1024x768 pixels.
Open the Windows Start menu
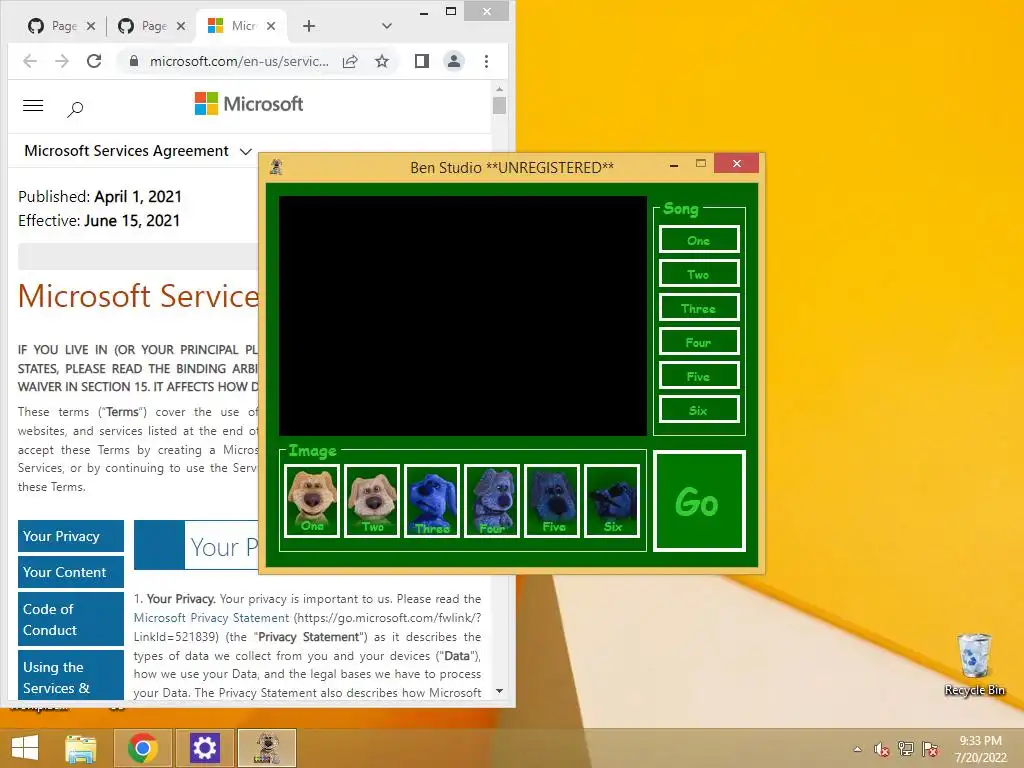coord(25,748)
